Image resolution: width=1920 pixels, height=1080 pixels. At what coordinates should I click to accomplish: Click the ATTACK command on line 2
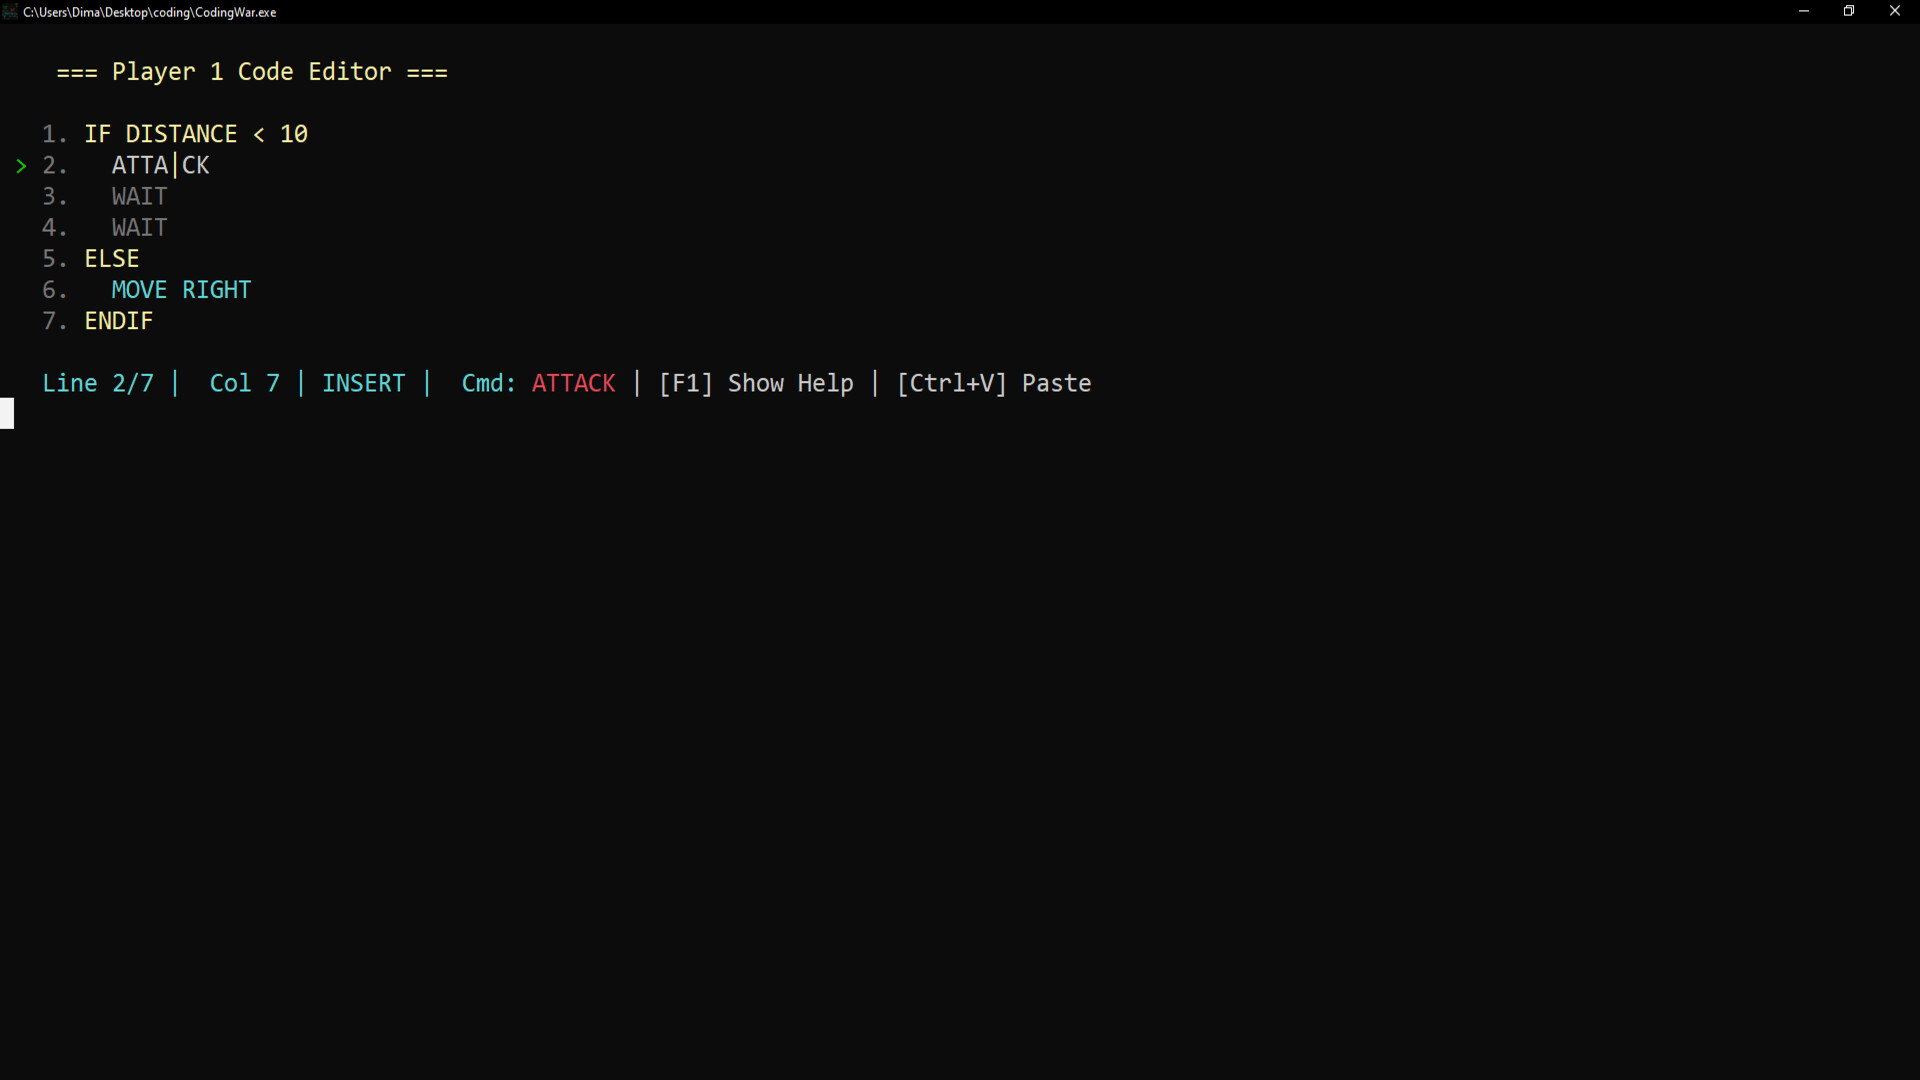(x=160, y=165)
